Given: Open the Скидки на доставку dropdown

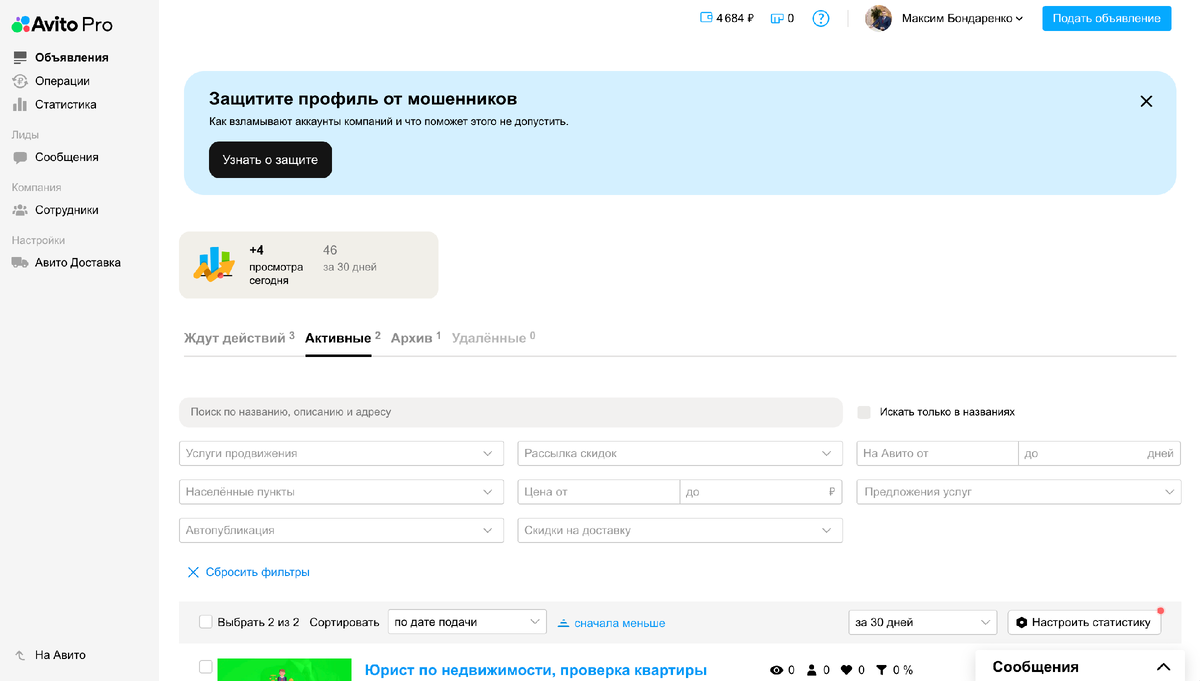Looking at the screenshot, I should [x=680, y=530].
